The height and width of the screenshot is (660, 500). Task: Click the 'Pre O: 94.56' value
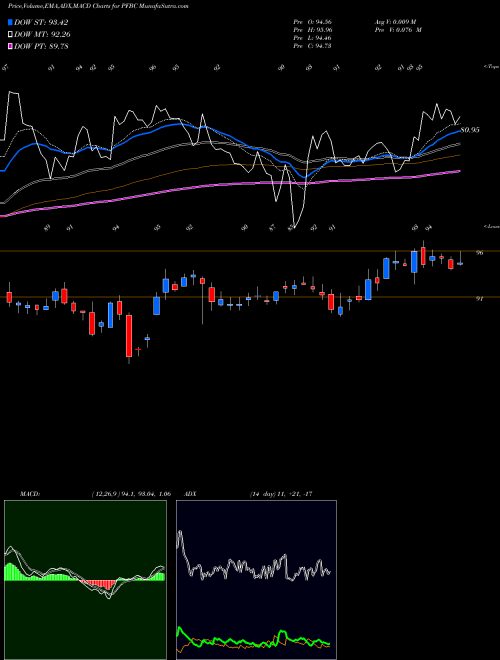pos(313,22)
